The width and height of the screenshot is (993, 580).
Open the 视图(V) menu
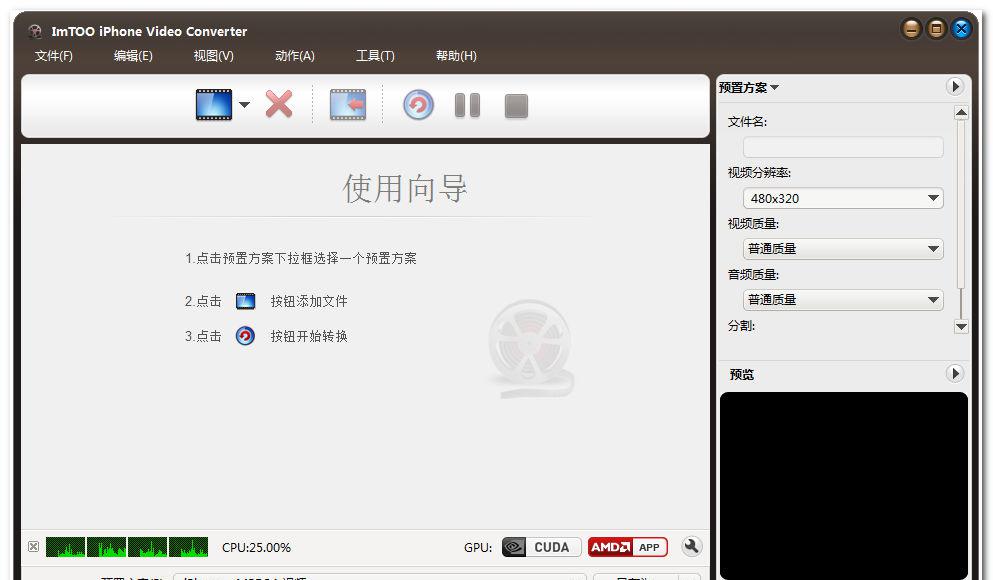click(x=213, y=56)
